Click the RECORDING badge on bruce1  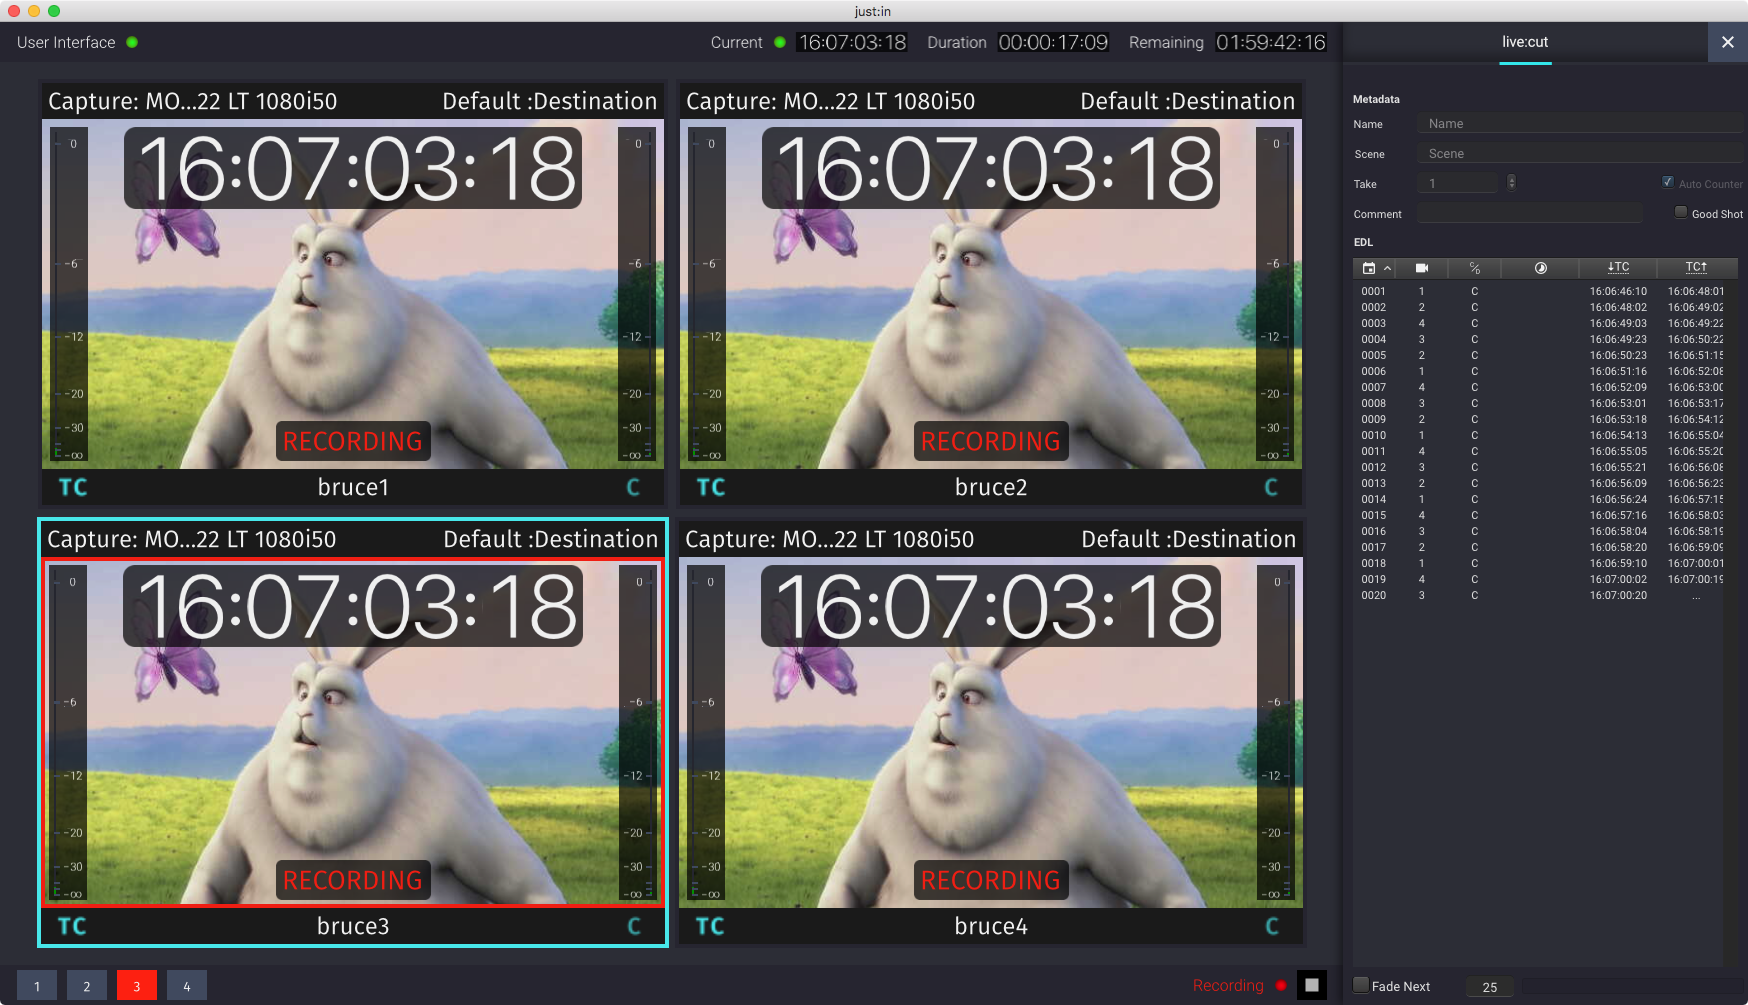(353, 441)
